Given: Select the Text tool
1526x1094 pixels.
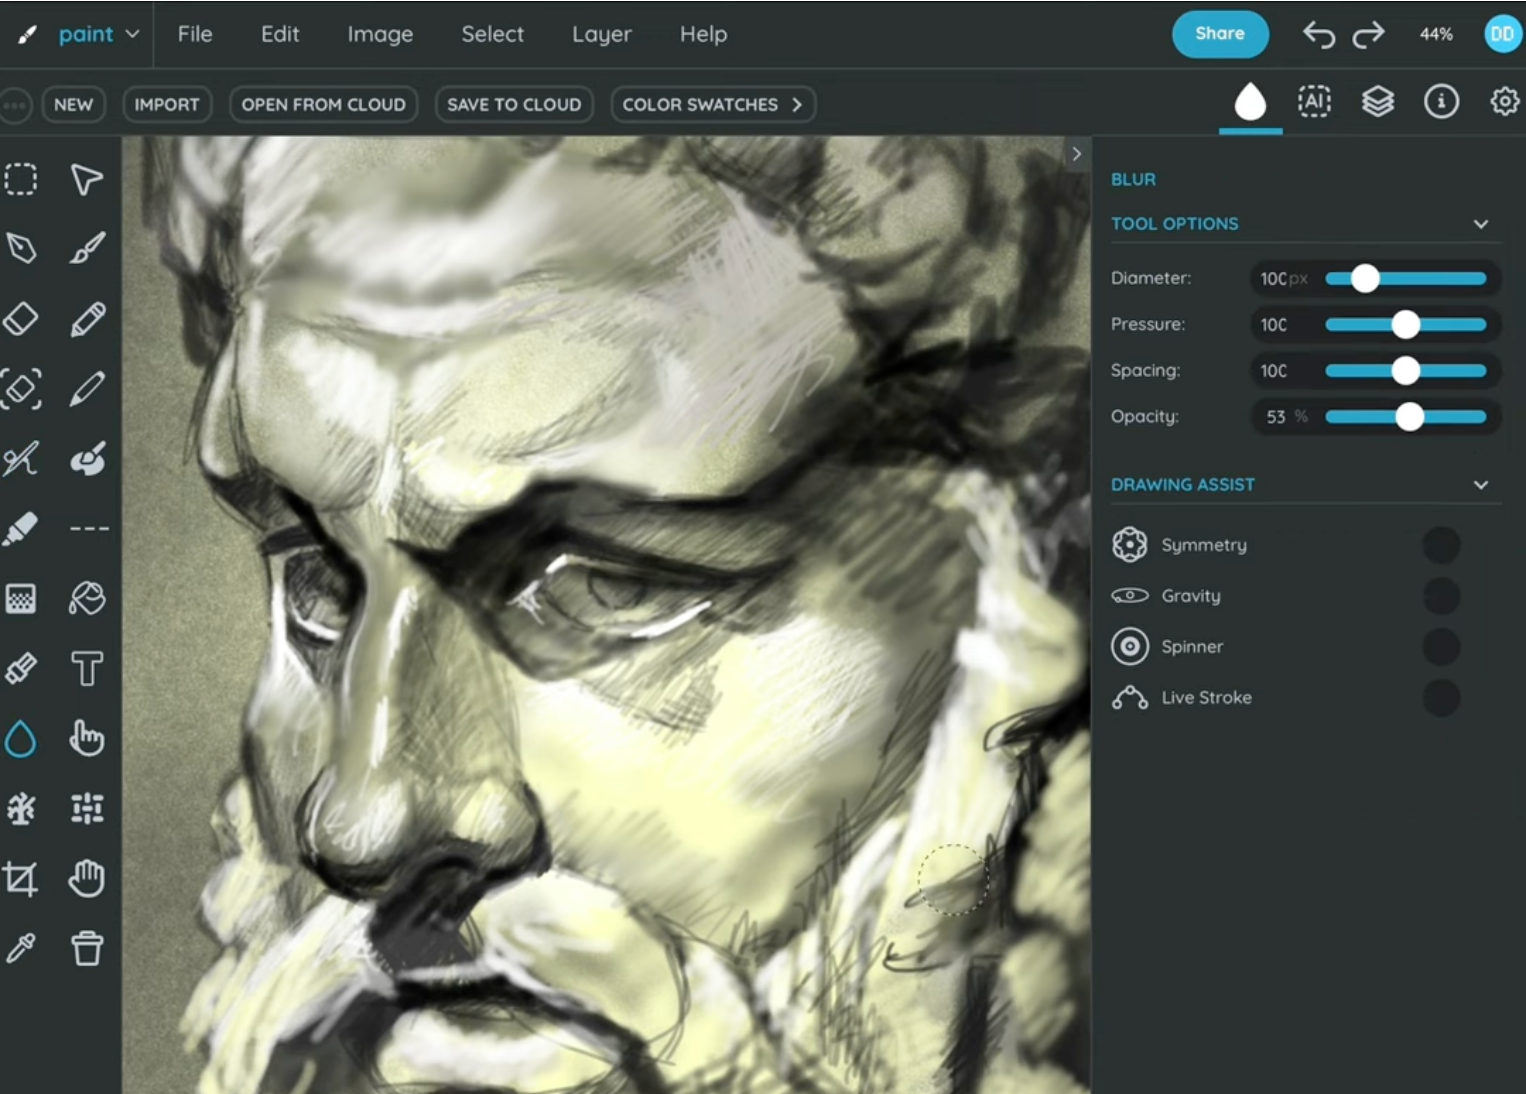Looking at the screenshot, I should pos(87,669).
